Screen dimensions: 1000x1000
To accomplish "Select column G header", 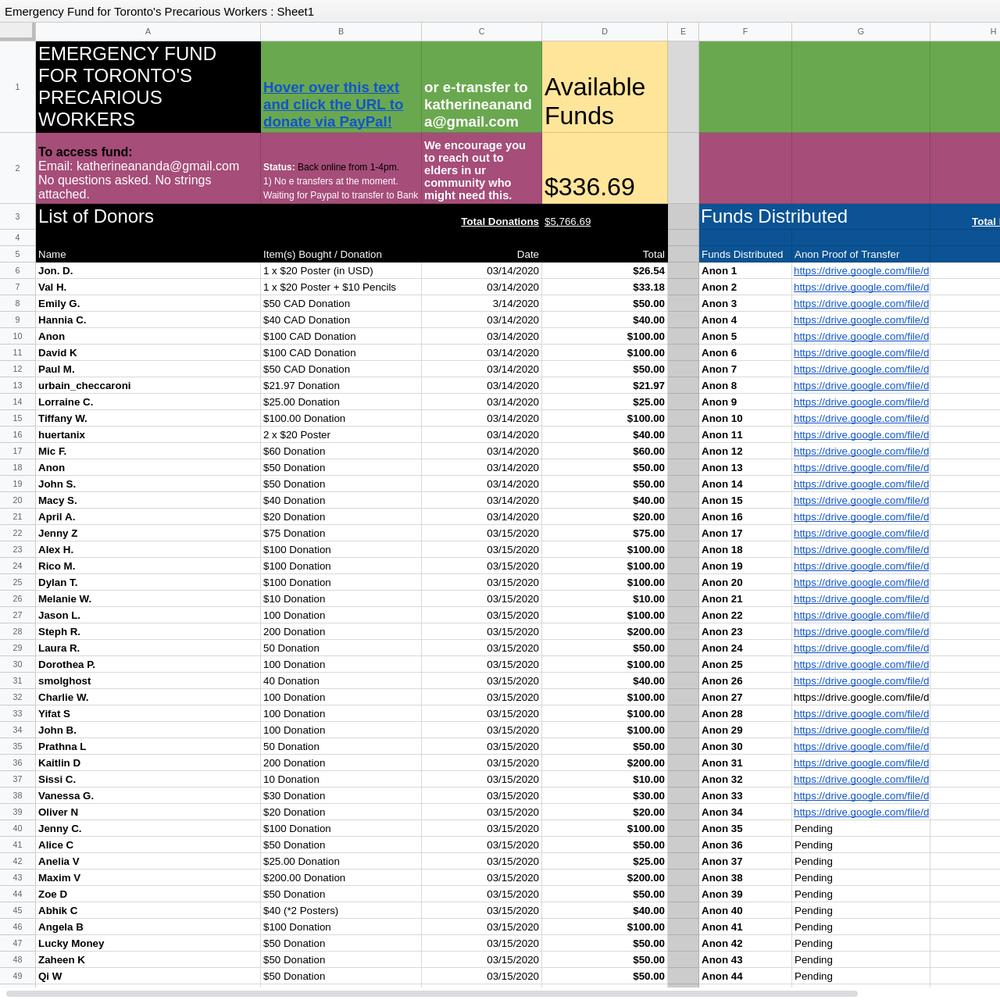I will (860, 31).
